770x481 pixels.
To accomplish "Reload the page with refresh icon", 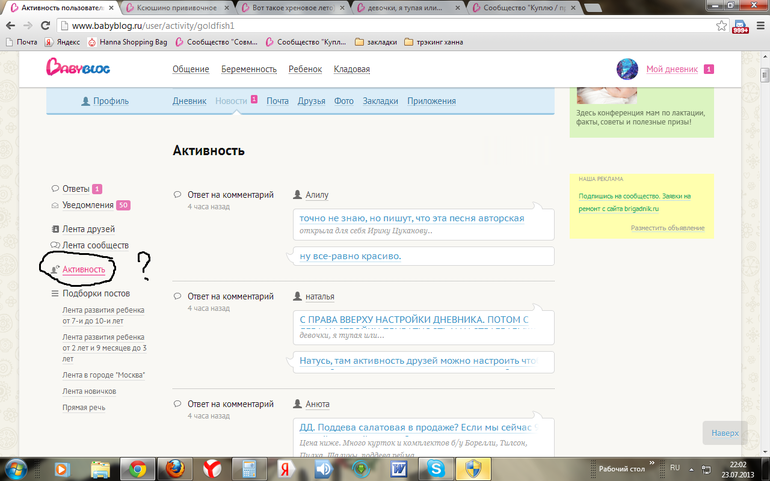I will [x=45, y=26].
